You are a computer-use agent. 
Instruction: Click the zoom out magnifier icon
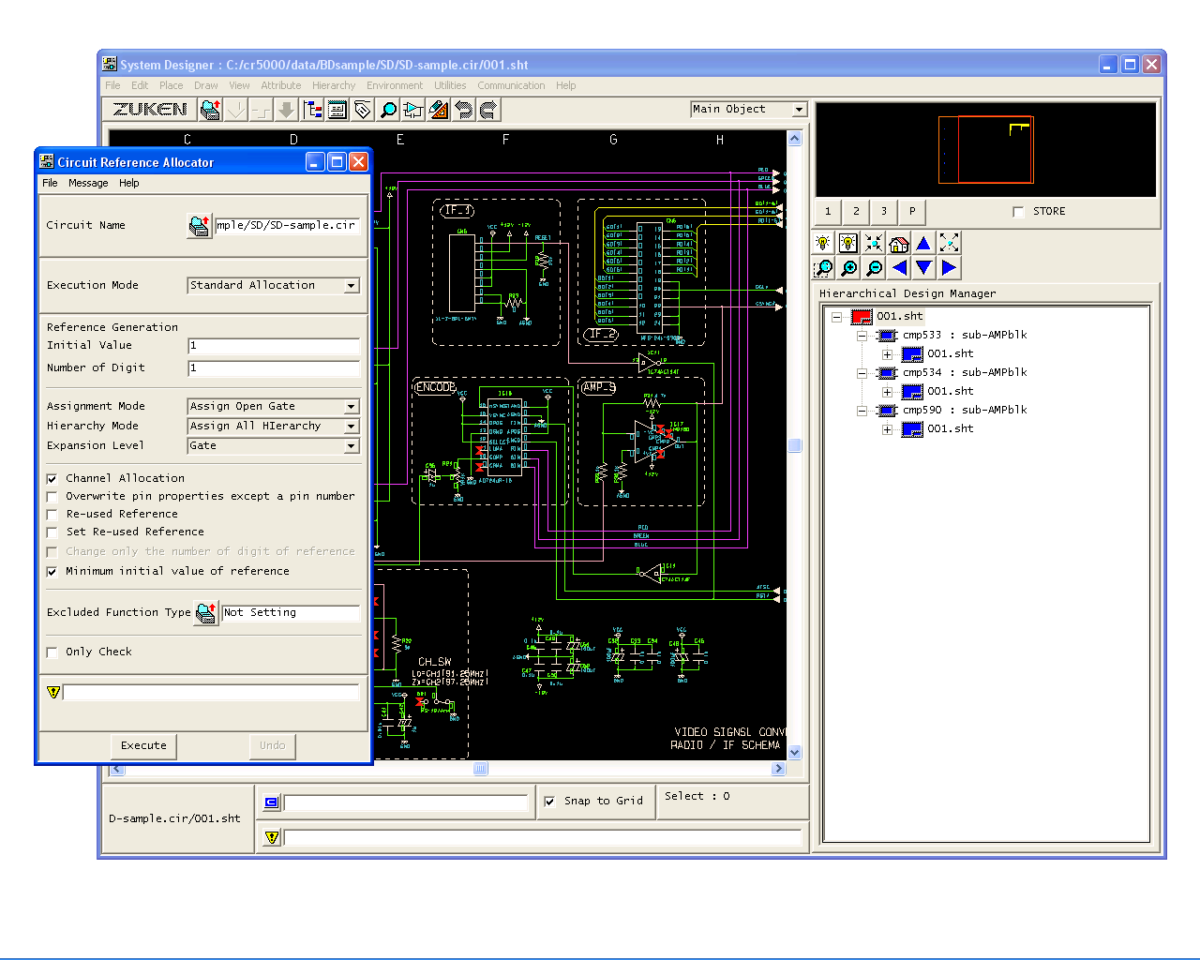[x=874, y=268]
